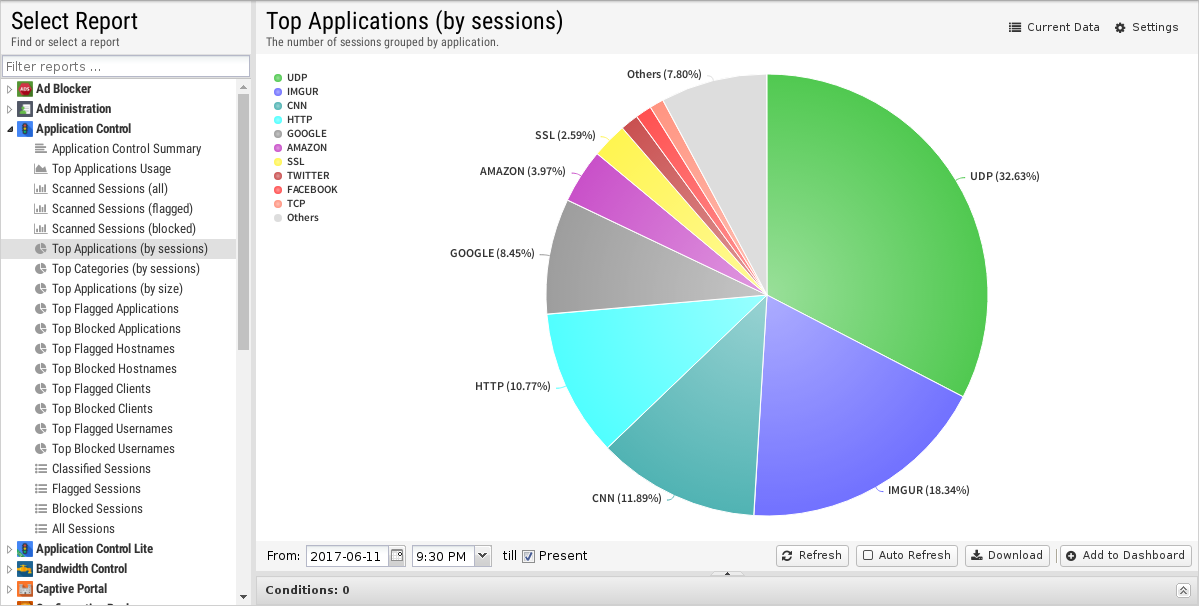Click the Download button
This screenshot has height=606, width=1199.
tap(1007, 556)
